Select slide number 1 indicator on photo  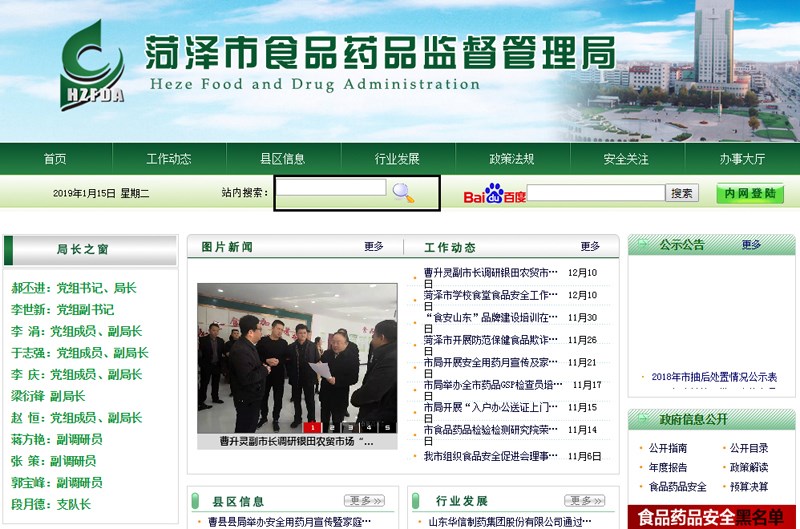(x=313, y=427)
